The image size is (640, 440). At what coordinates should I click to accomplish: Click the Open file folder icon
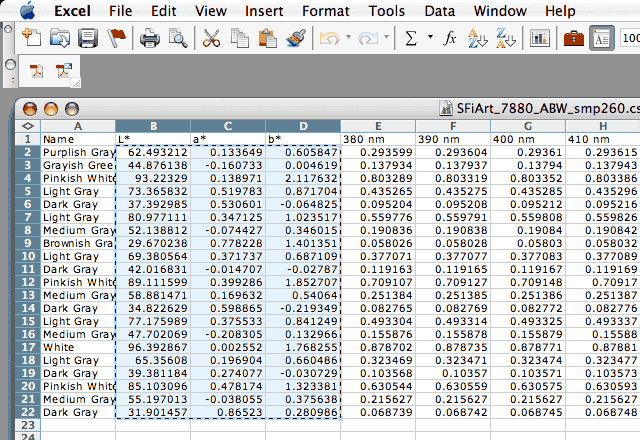[x=60, y=38]
